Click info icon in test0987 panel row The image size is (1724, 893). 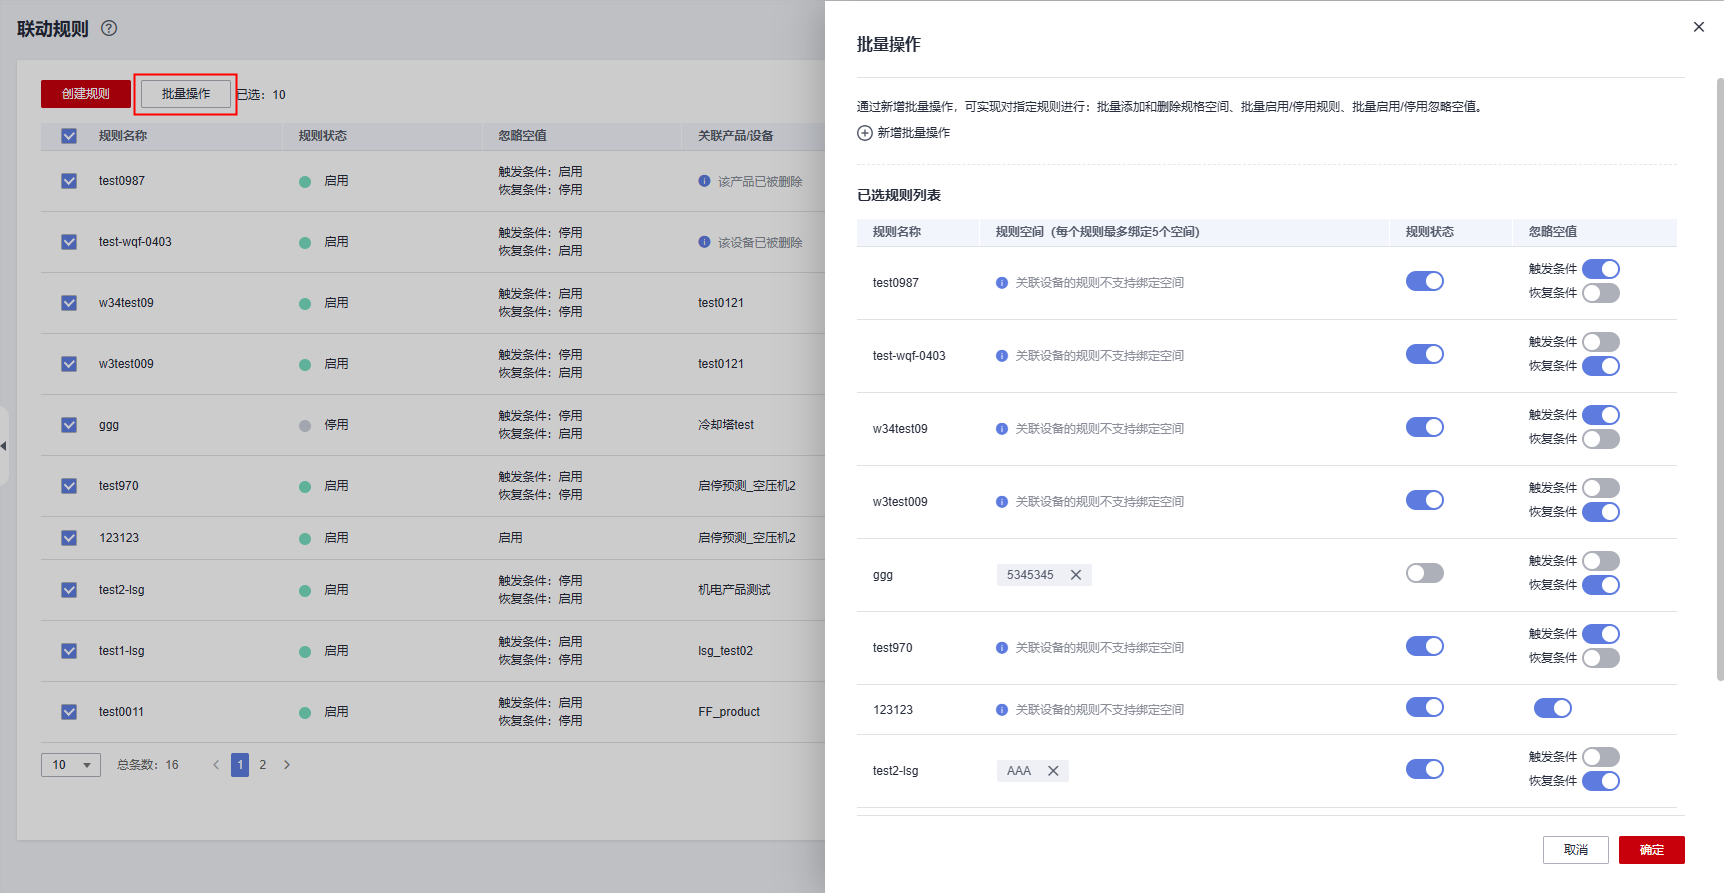coord(1002,283)
